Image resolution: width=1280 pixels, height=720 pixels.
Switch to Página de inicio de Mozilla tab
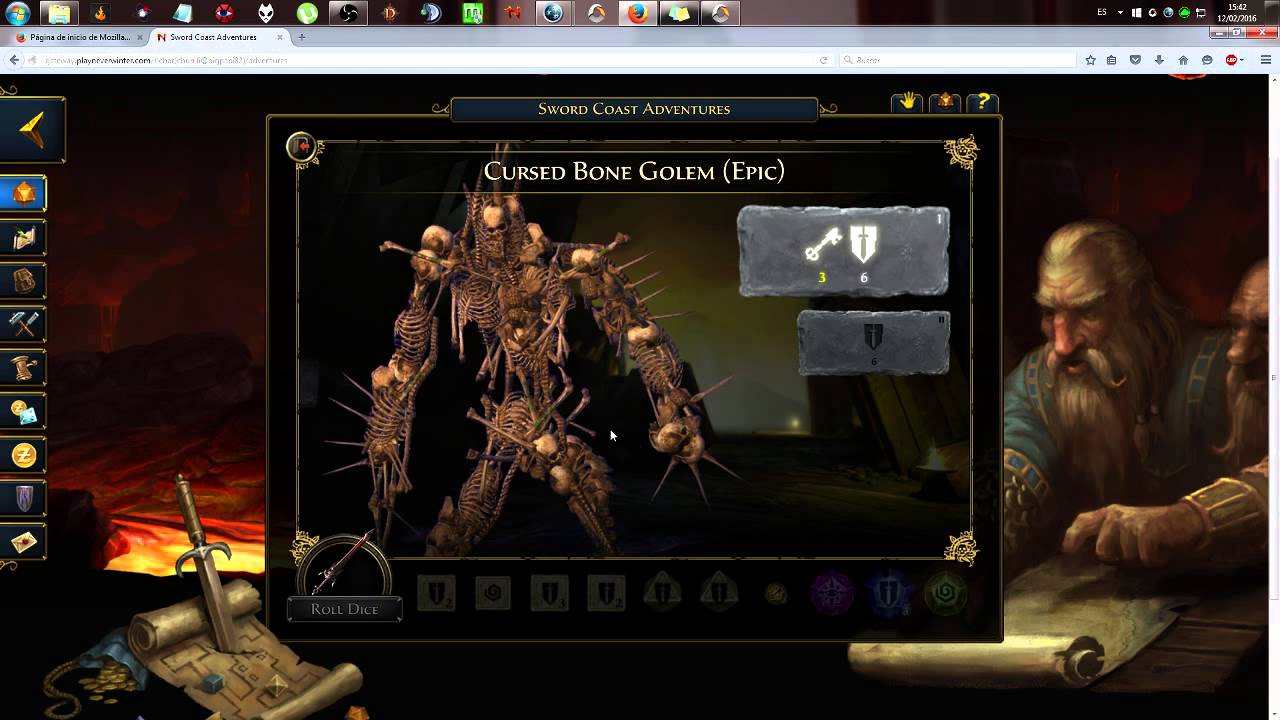80,37
